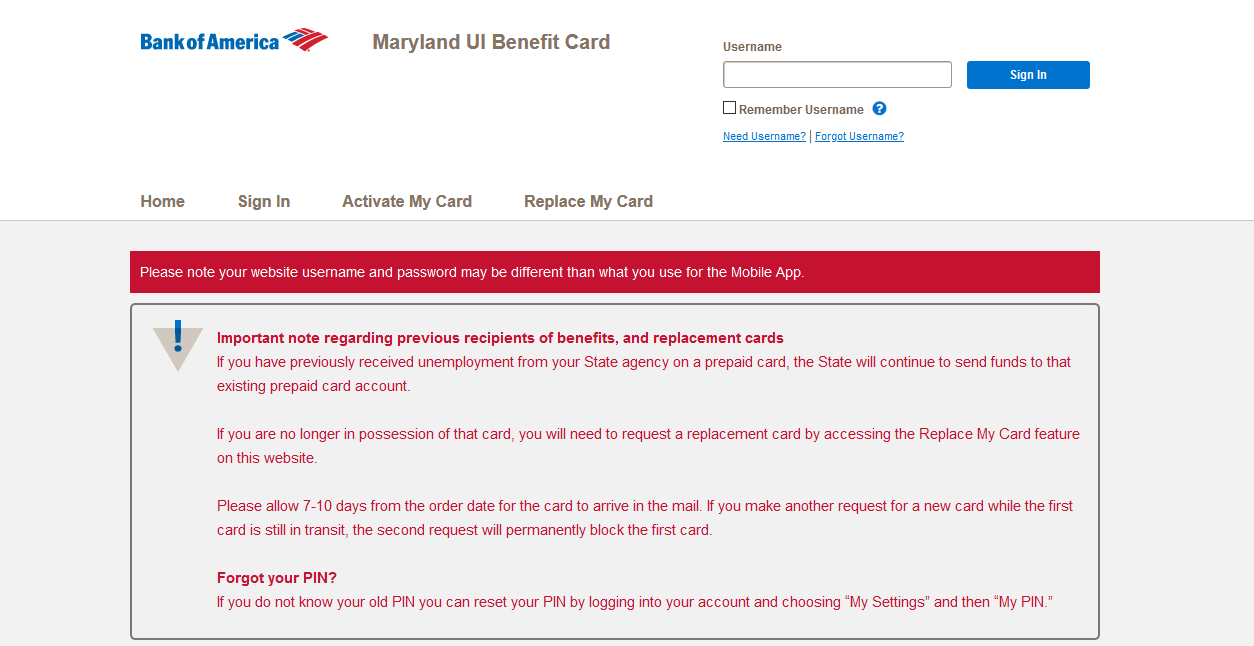1254x646 pixels.
Task: Click the Maryland UI Benefit Card title
Action: pyautogui.click(x=491, y=42)
